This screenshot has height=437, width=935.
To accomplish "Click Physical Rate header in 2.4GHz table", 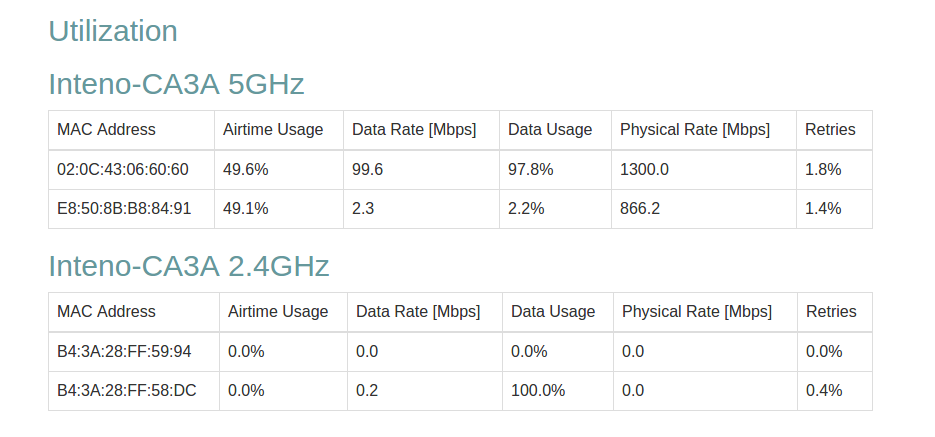I will point(697,312).
